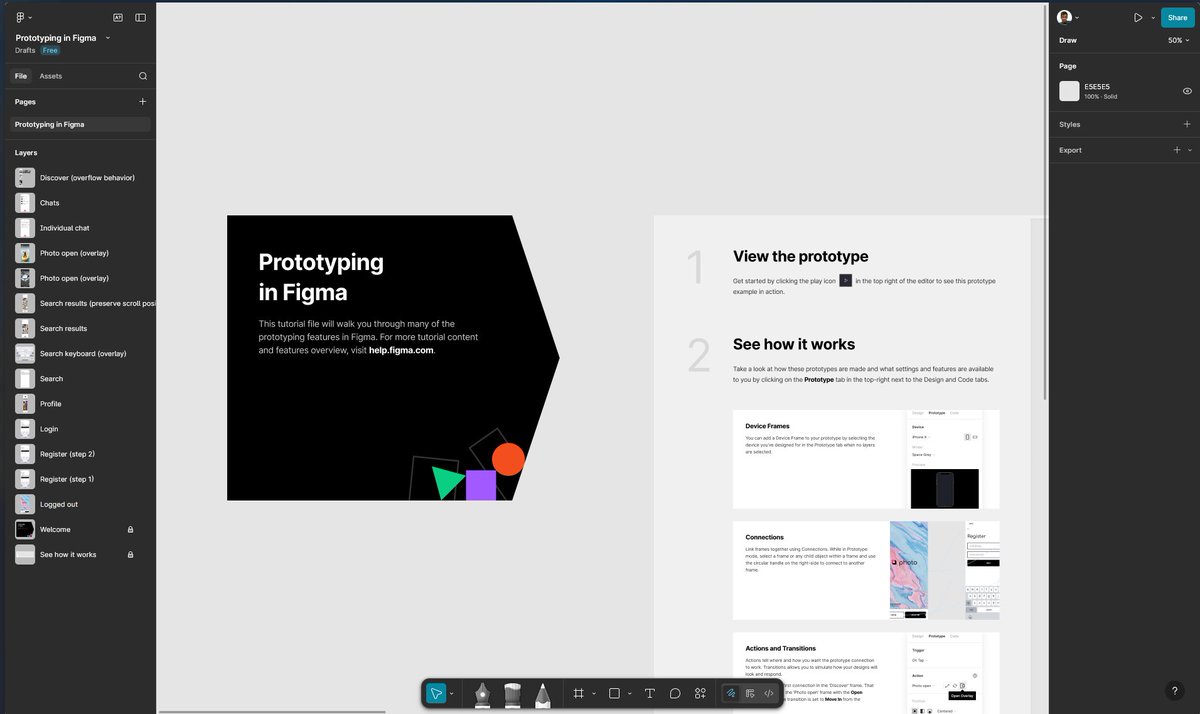The height and width of the screenshot is (714, 1200).
Task: Click the Share button
Action: pos(1177,17)
